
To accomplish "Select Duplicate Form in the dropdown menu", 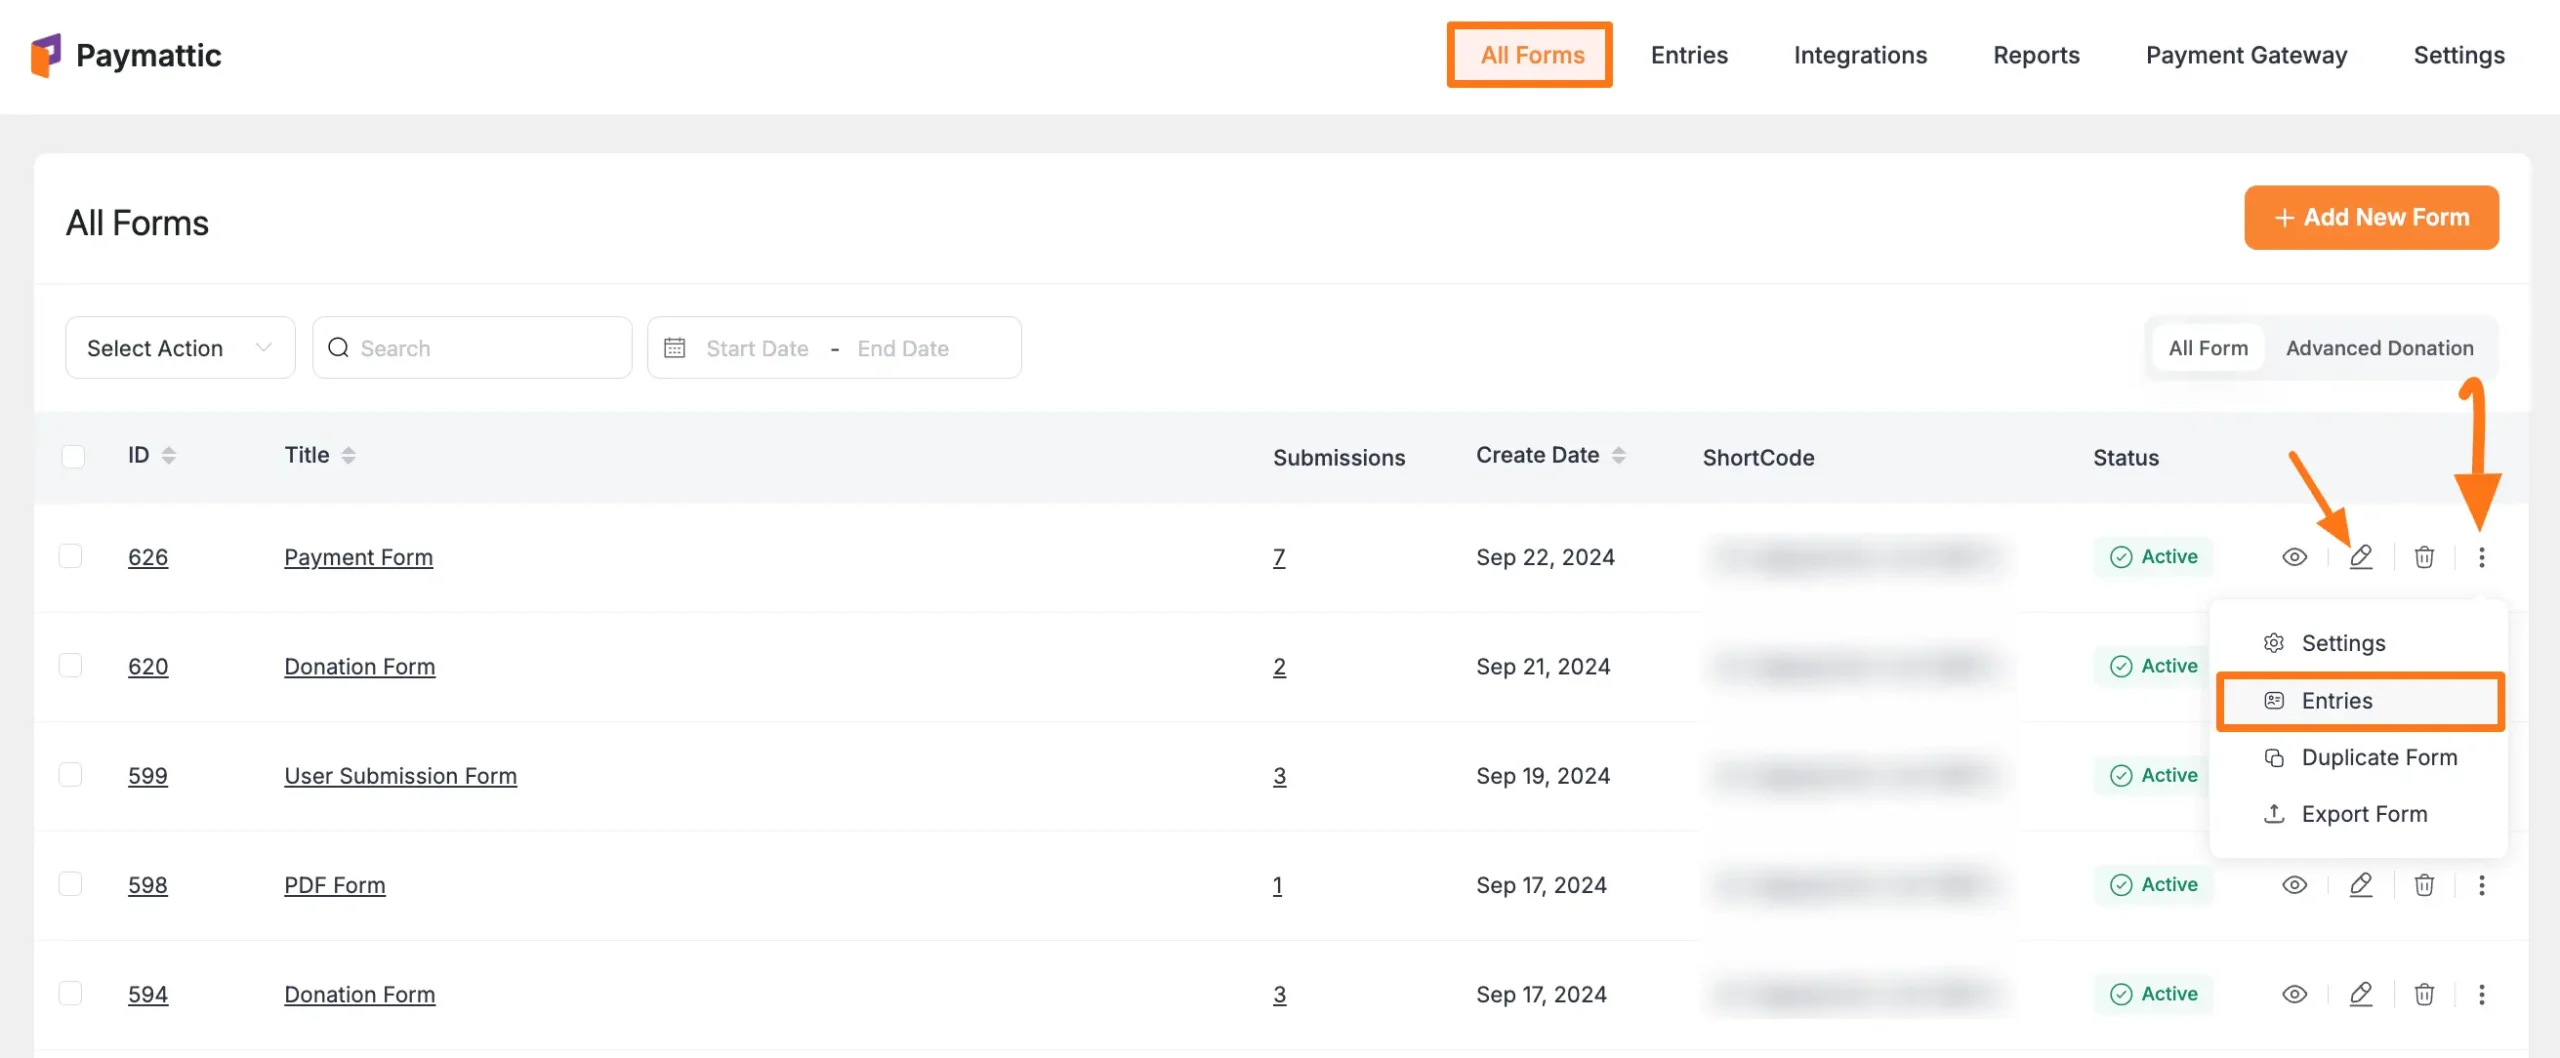I will pos(2378,758).
